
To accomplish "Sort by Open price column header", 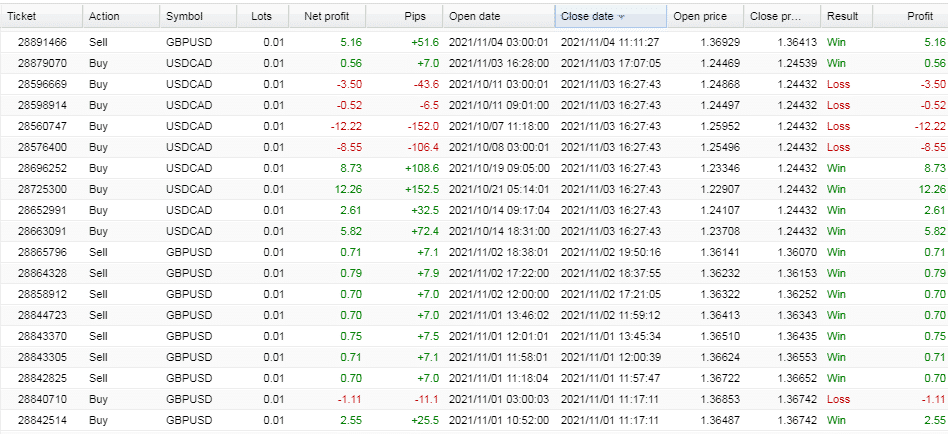I will pyautogui.click(x=705, y=16).
